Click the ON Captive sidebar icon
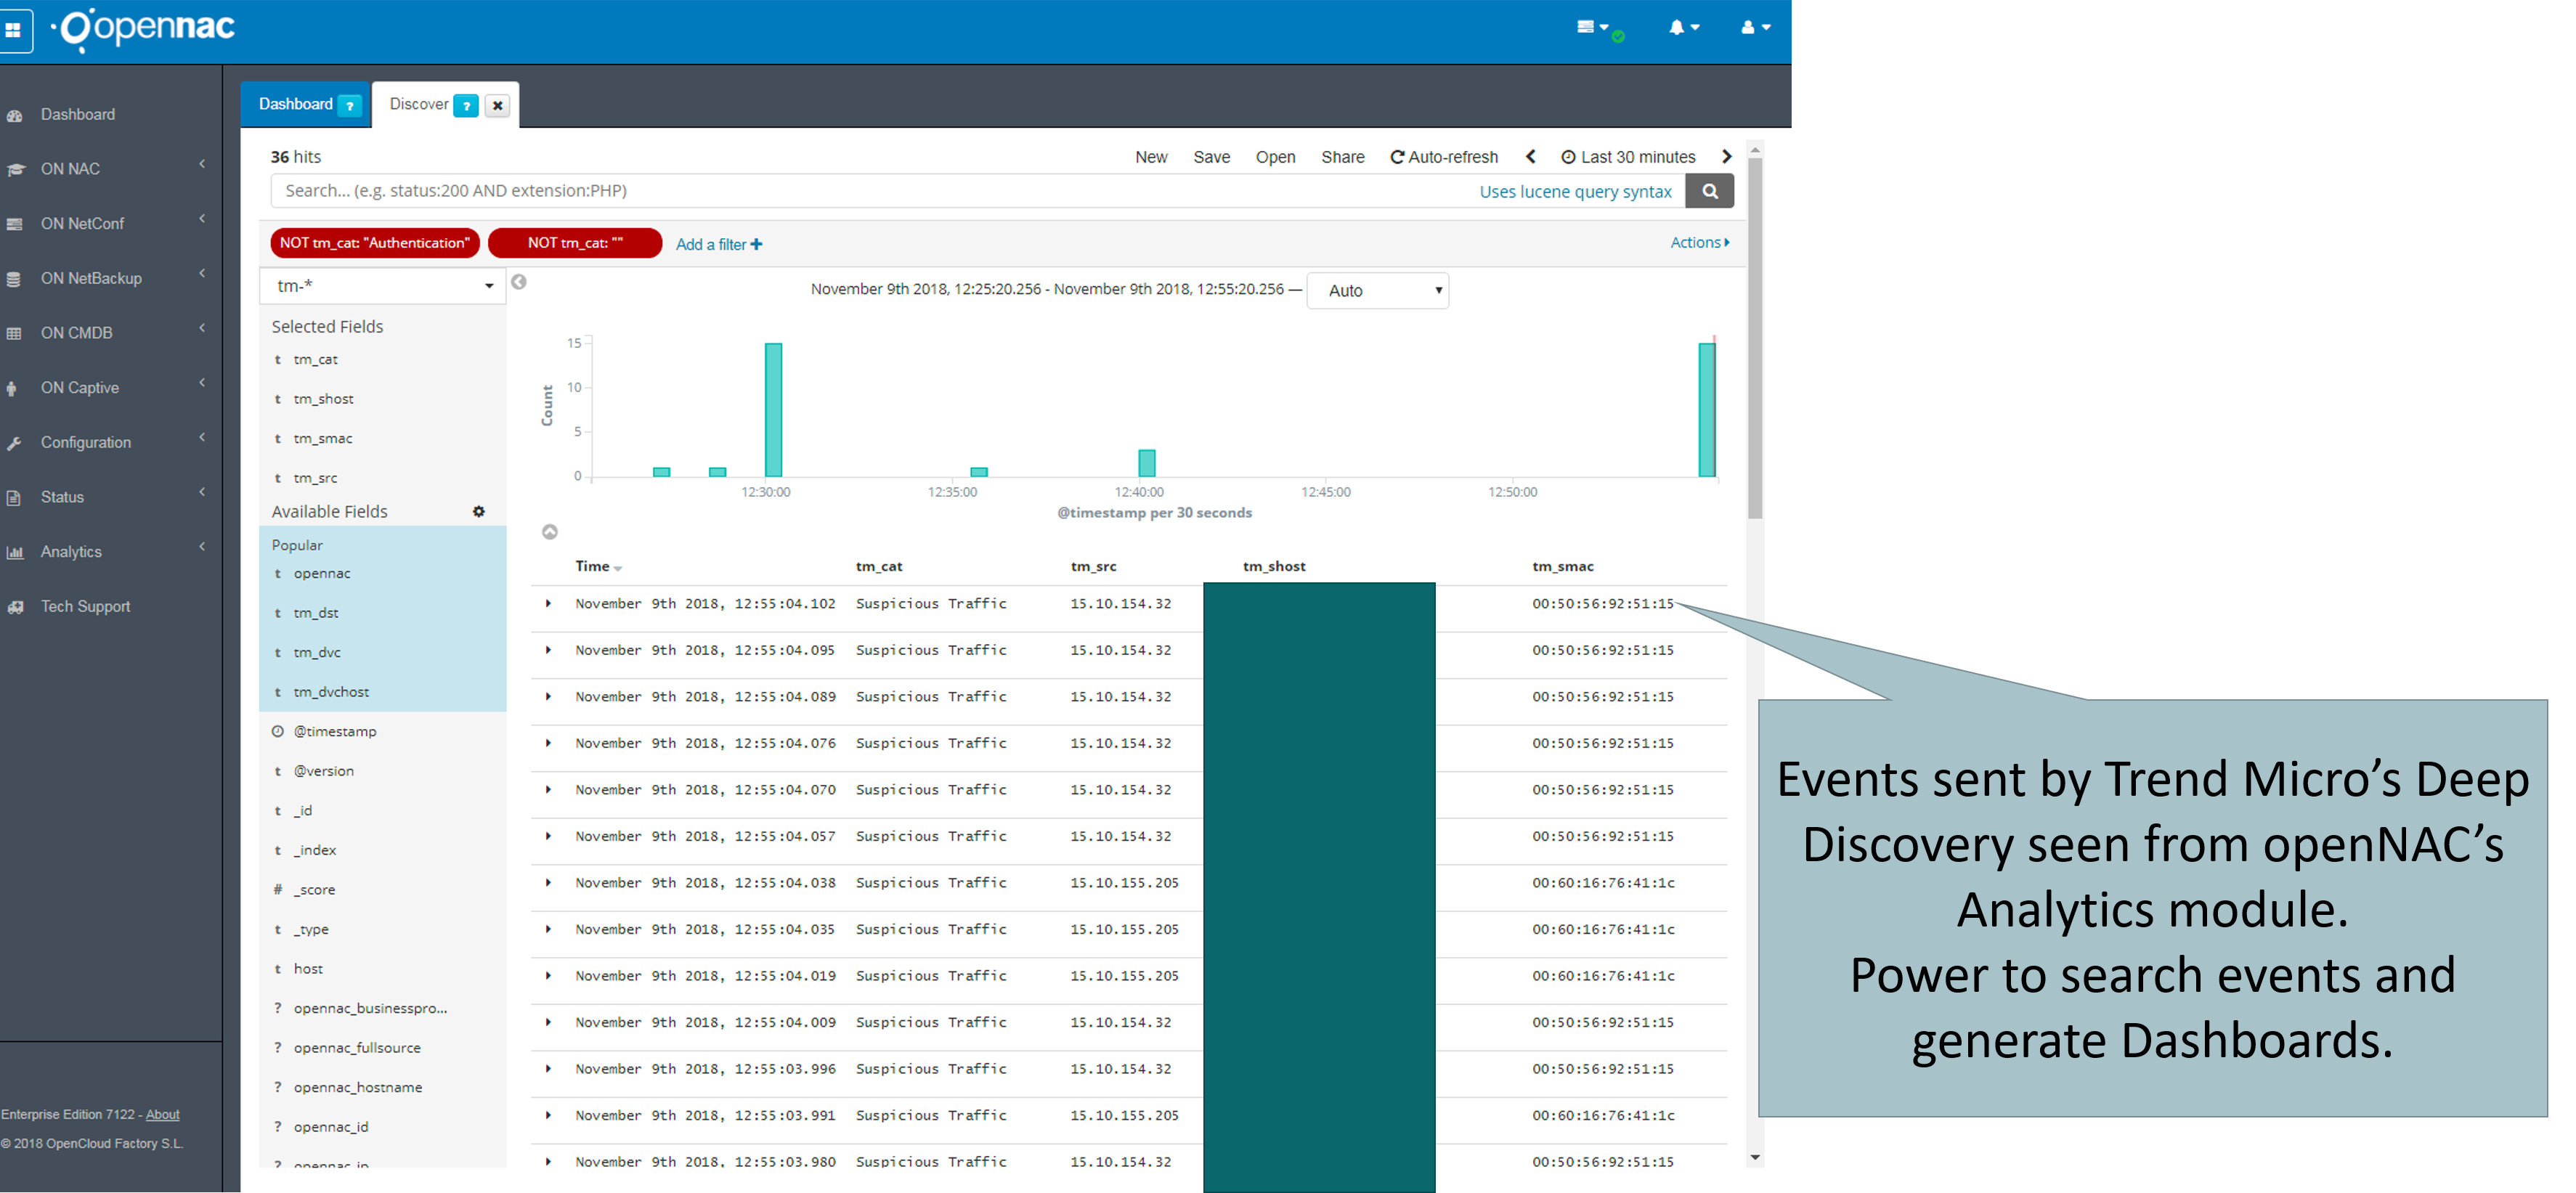 [12, 389]
